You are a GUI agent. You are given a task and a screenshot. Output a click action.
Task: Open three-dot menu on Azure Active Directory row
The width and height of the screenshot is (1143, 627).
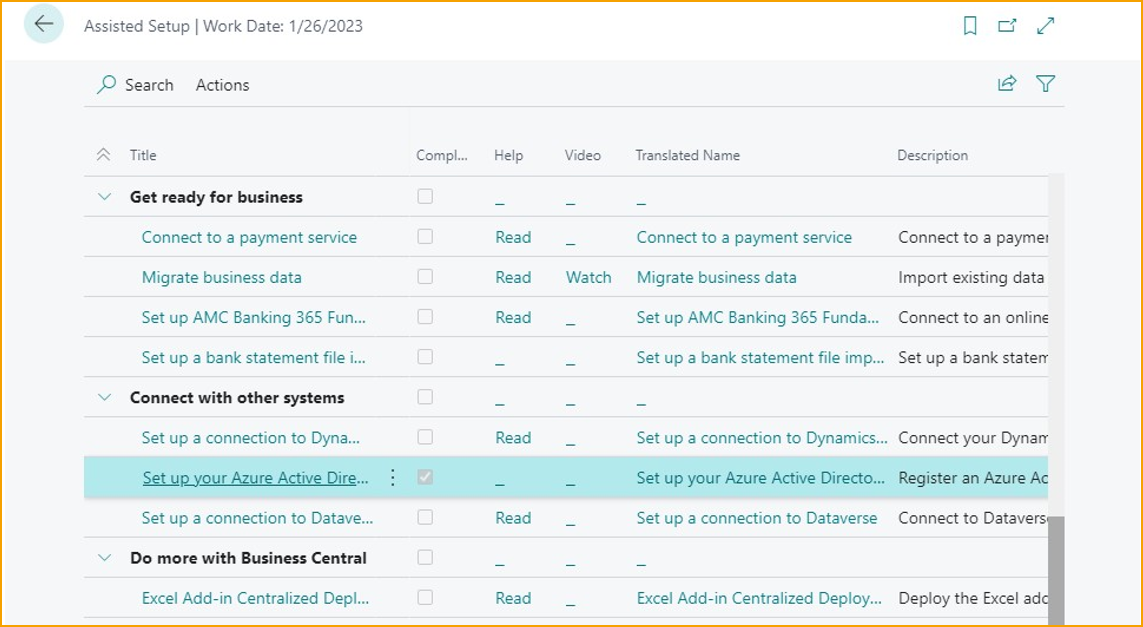click(x=392, y=478)
